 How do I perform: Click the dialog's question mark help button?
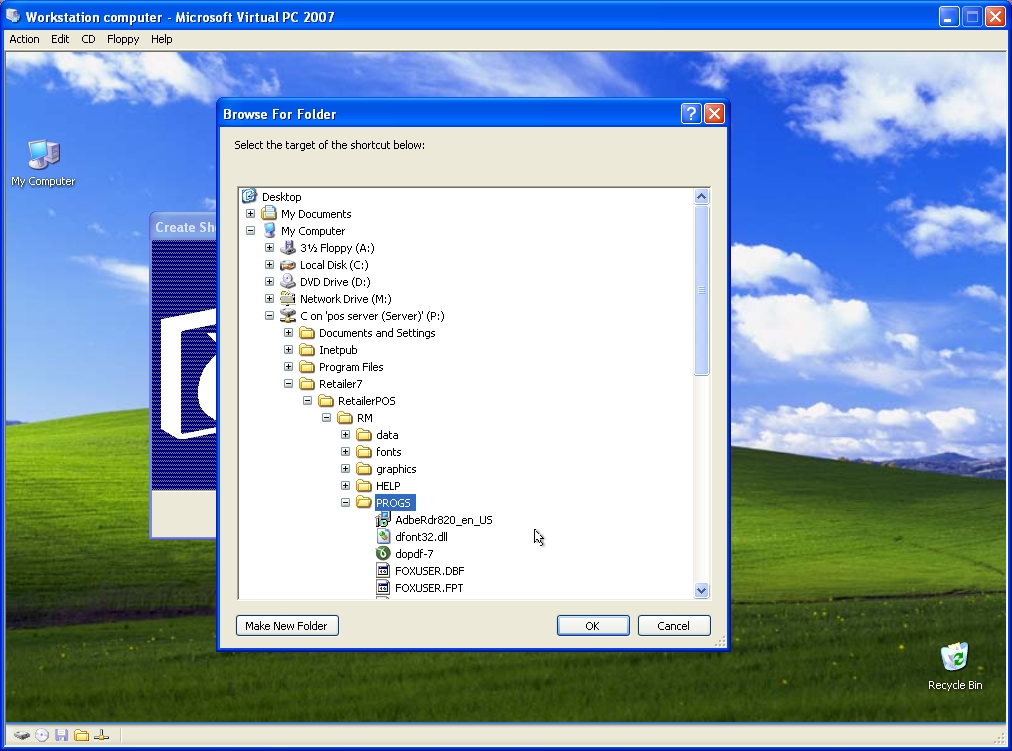(x=691, y=114)
